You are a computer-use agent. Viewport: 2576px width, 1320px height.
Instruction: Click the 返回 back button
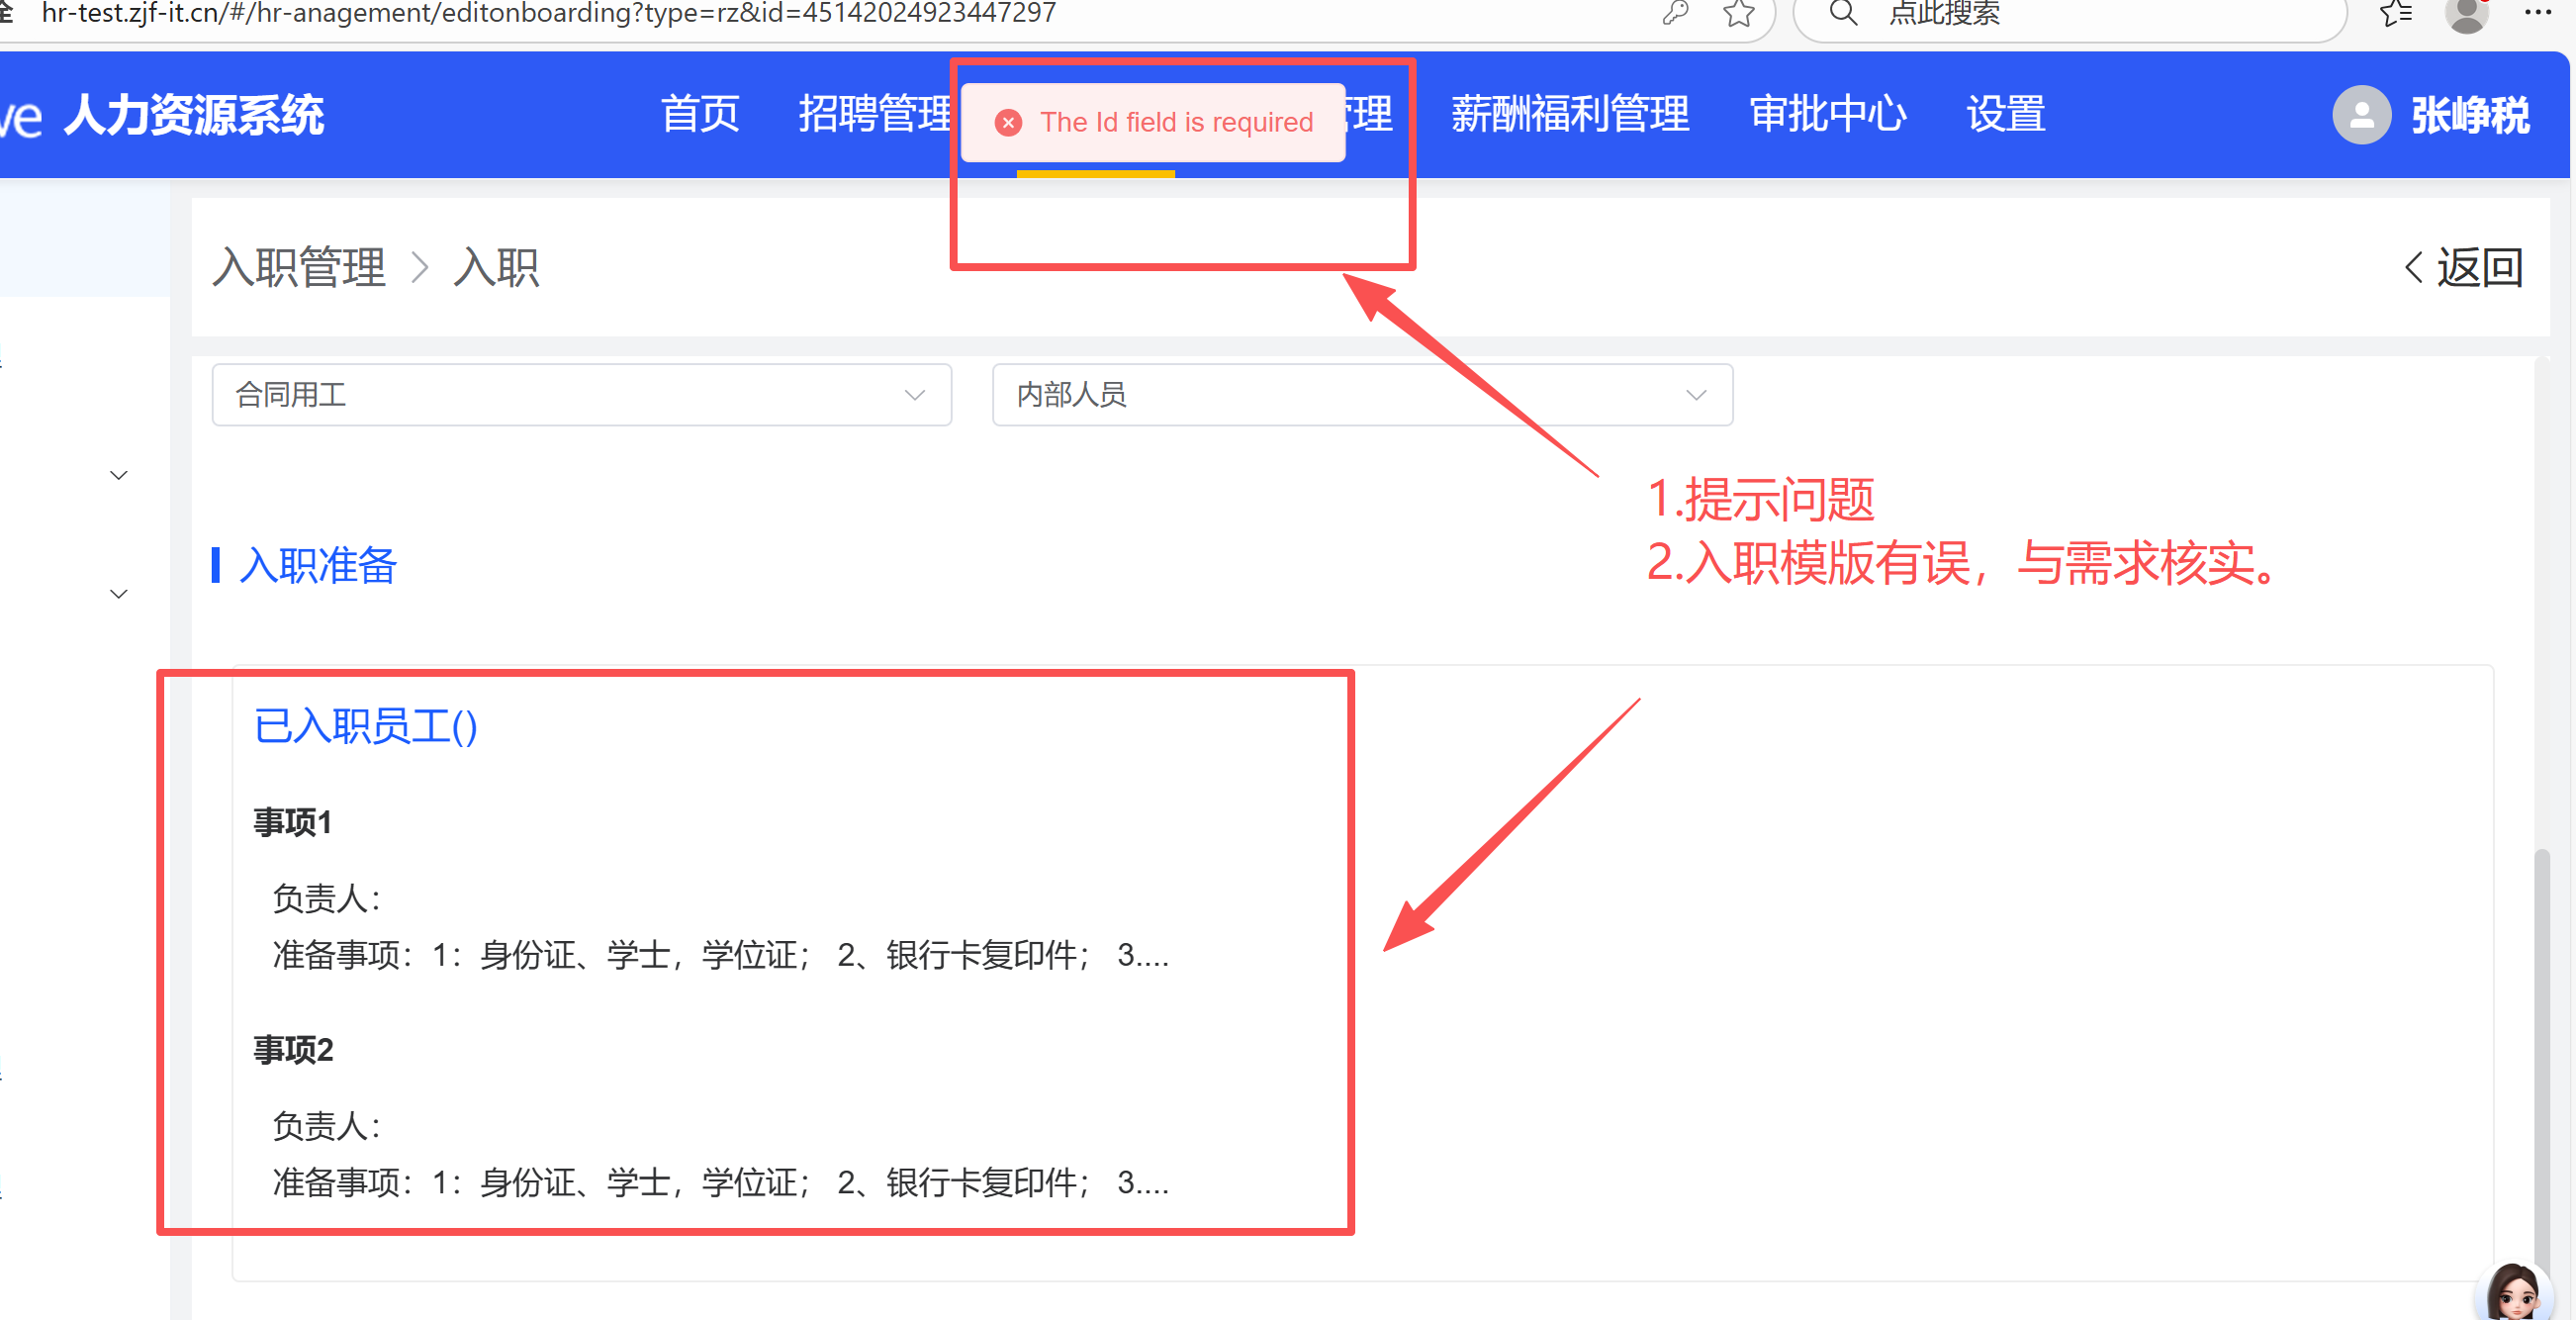[x=2464, y=267]
